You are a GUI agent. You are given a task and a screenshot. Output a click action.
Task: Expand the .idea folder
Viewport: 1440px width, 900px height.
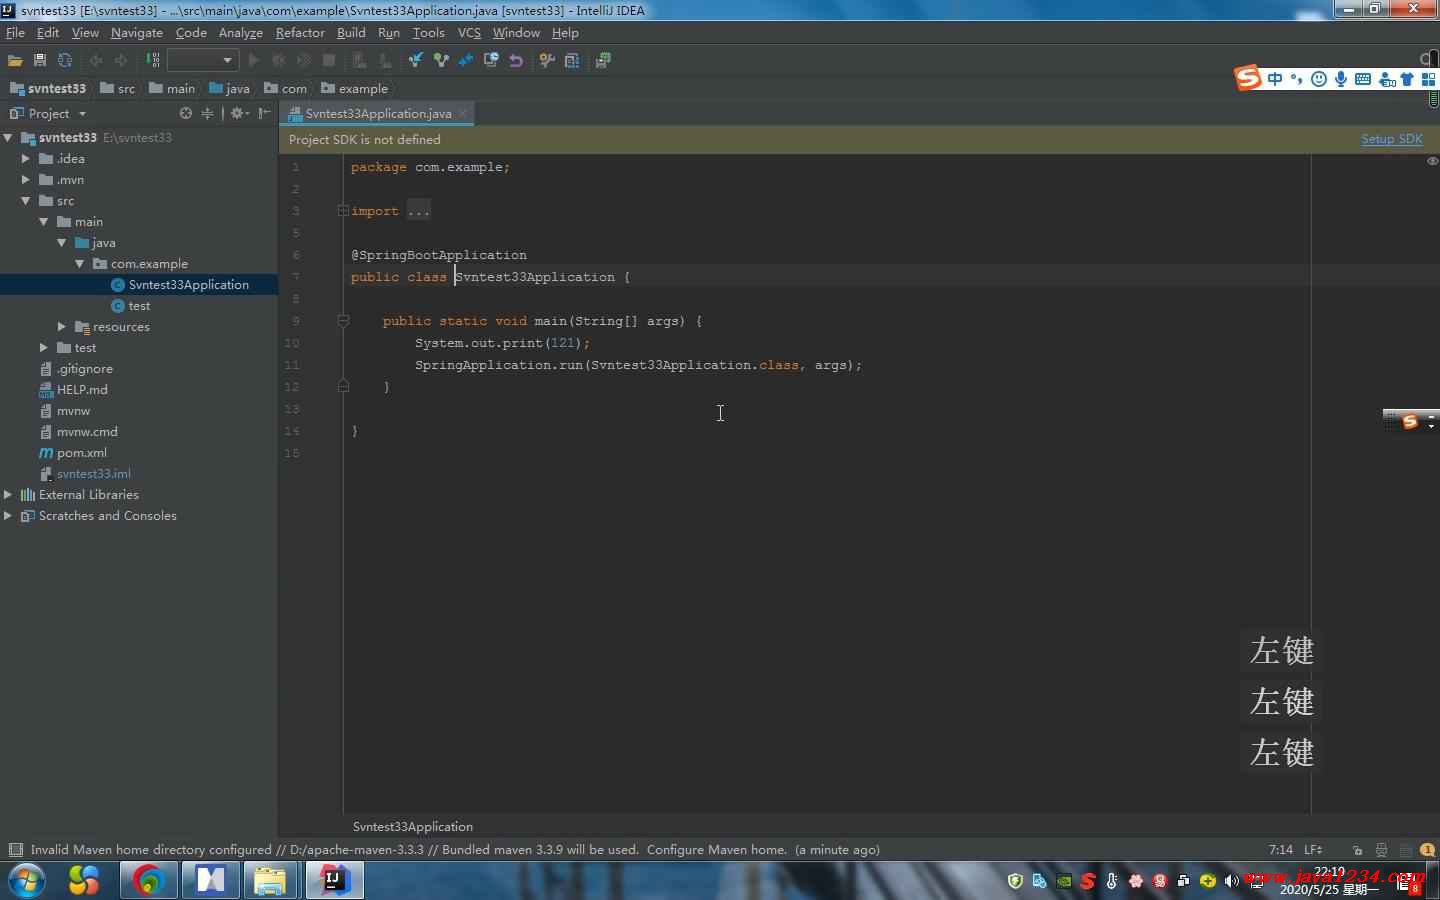point(26,158)
